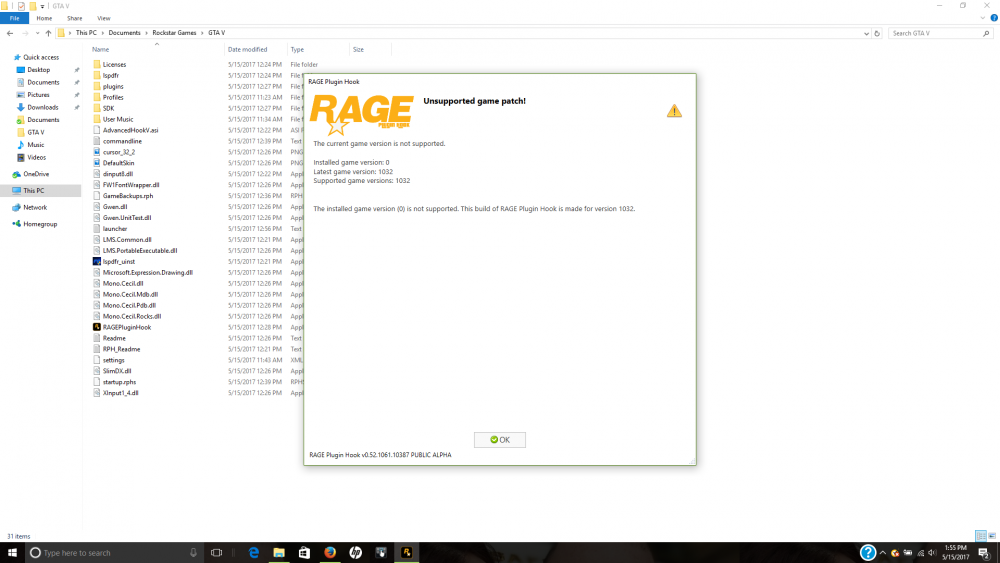Click OK in RAGE Plugin Hook dialog
The height and width of the screenshot is (563, 1000).
[499, 440]
